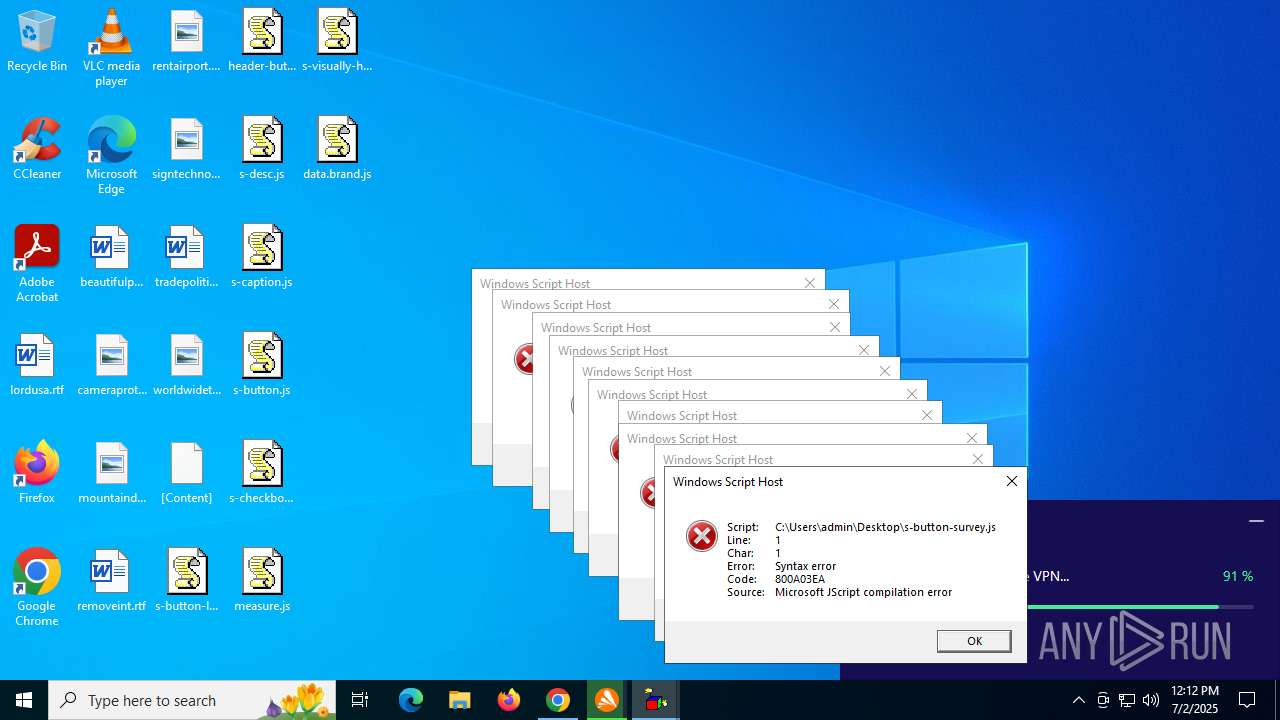1280x720 pixels.
Task: Select the s-button-l... script file icon
Action: (187, 582)
